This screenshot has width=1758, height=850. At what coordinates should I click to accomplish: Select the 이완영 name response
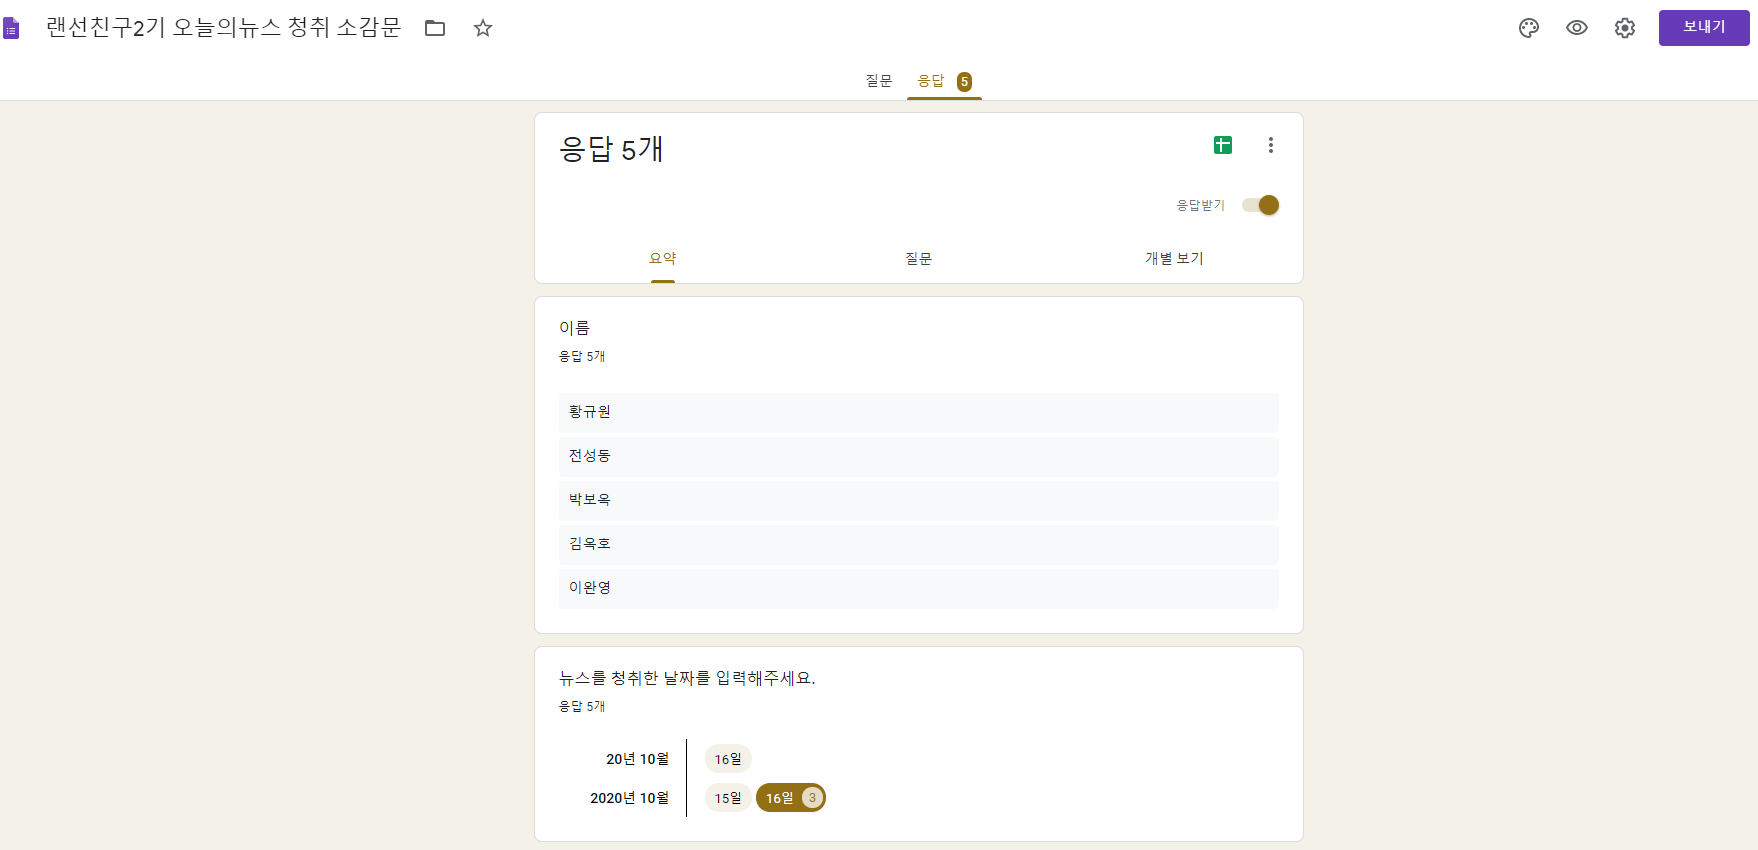tap(919, 588)
